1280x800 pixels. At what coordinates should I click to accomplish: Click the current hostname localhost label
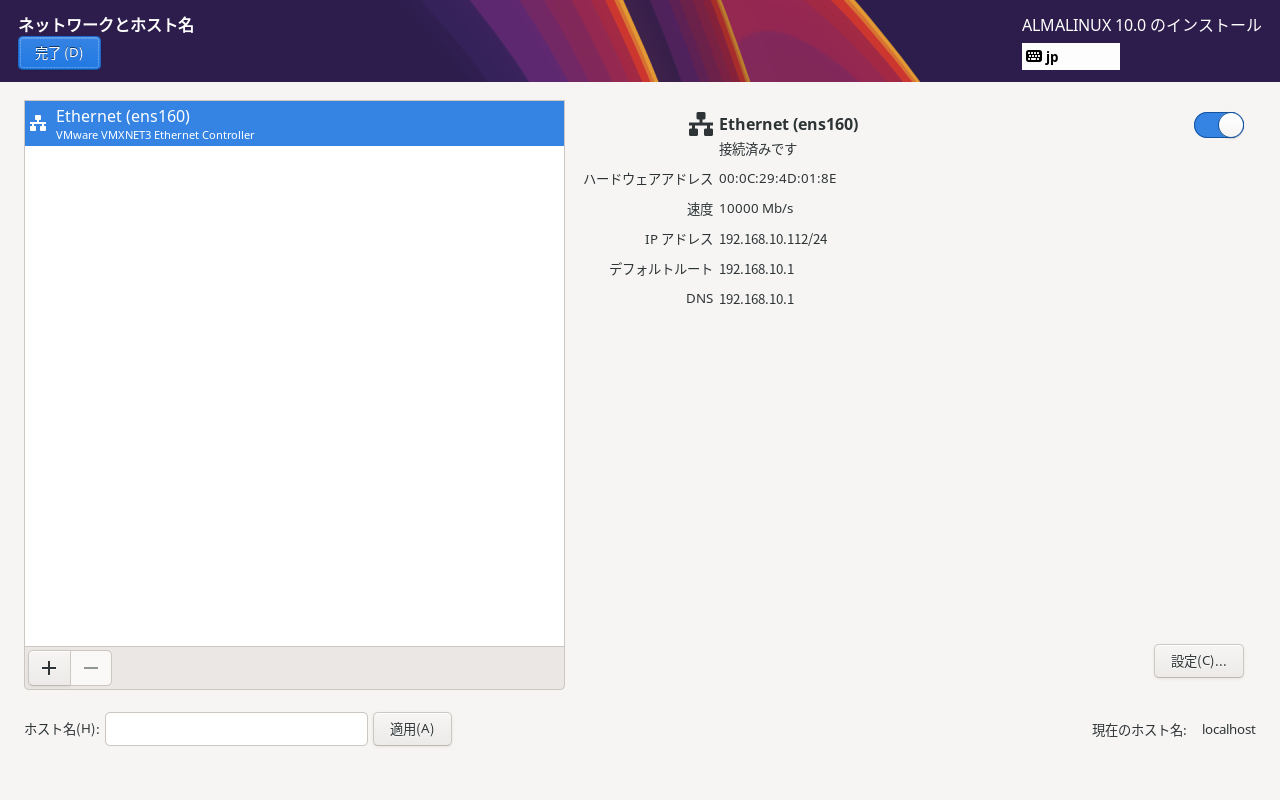1228,730
